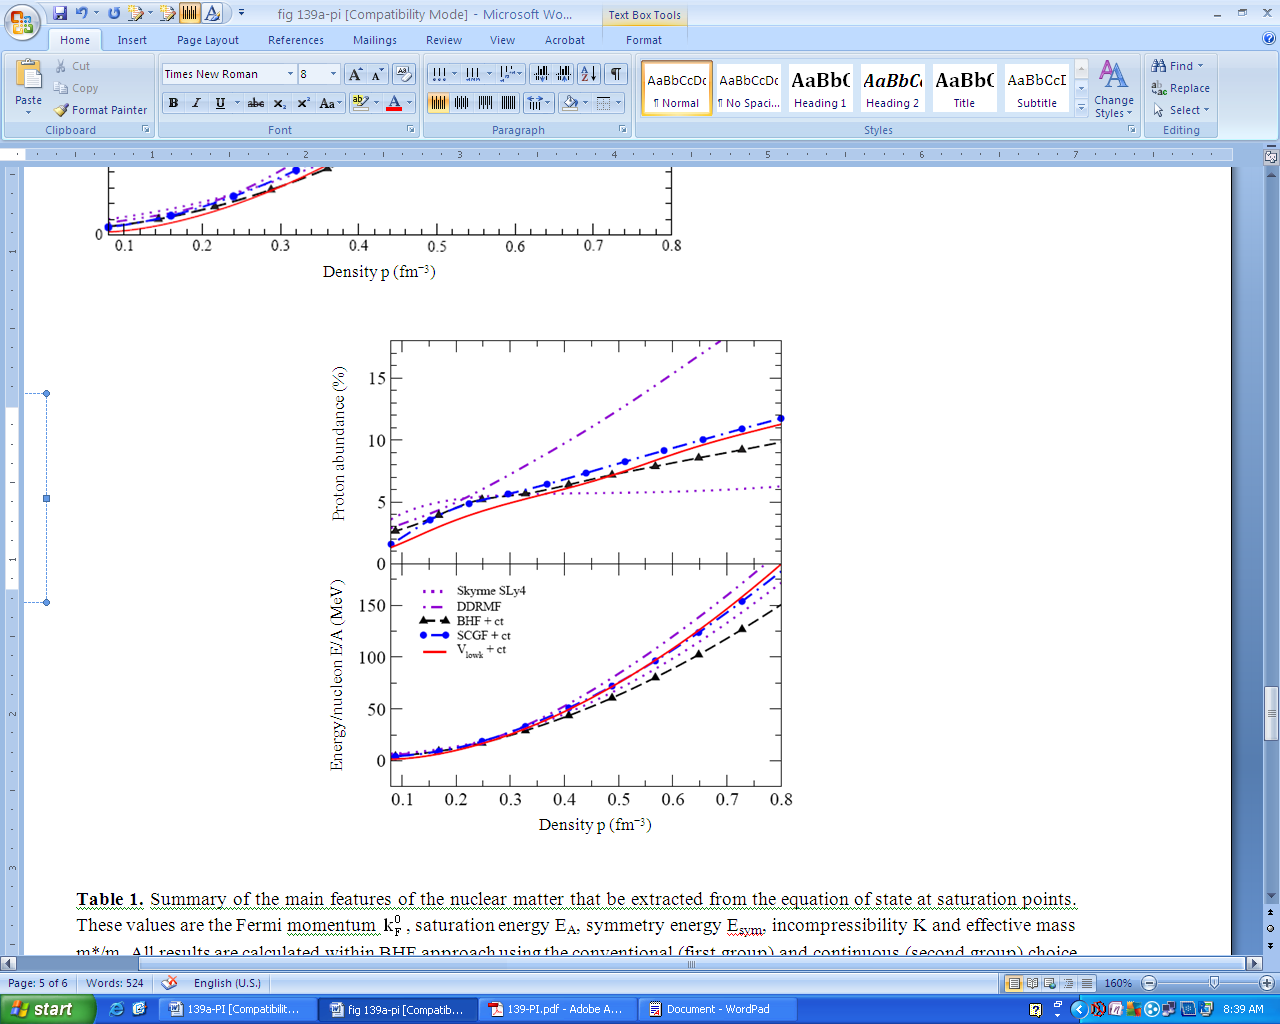The height and width of the screenshot is (1024, 1280).
Task: Click the Sort A-Z icon
Action: point(588,74)
